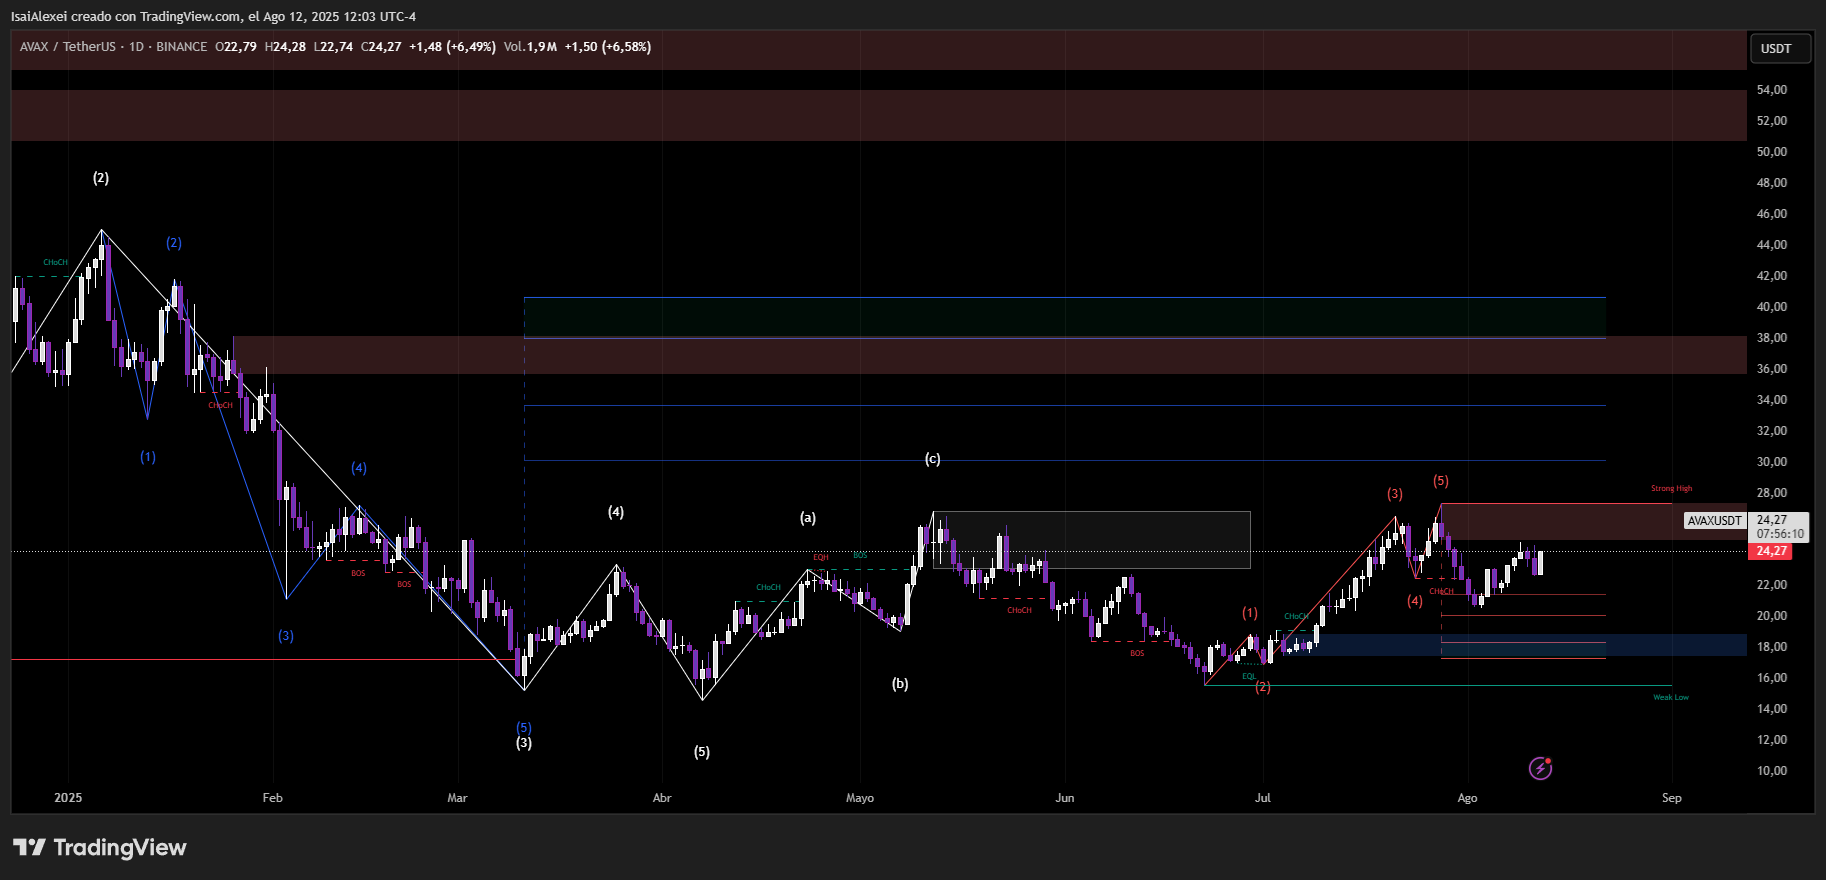Click the Vol. 1,9M indicator legend
The width and height of the screenshot is (1826, 880).
[x=530, y=47]
